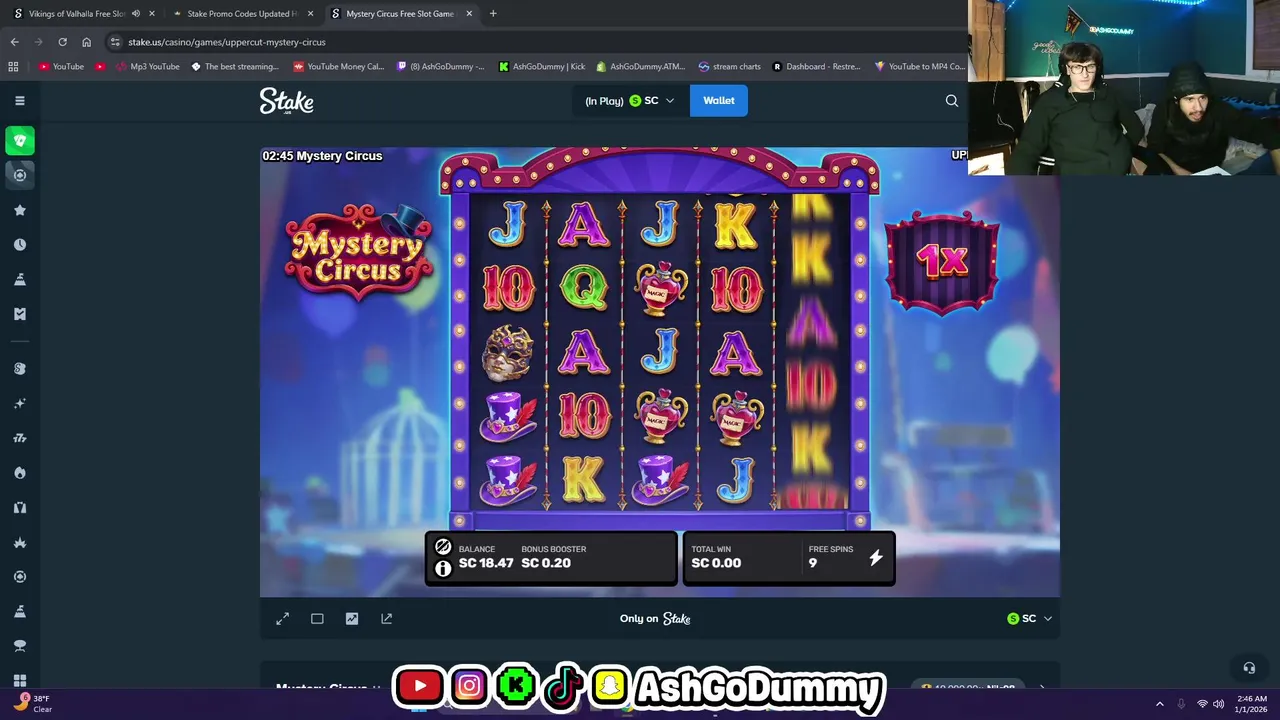Viewport: 1280px width, 720px height.
Task: Click the Free Spins count 9
Action: [813, 563]
